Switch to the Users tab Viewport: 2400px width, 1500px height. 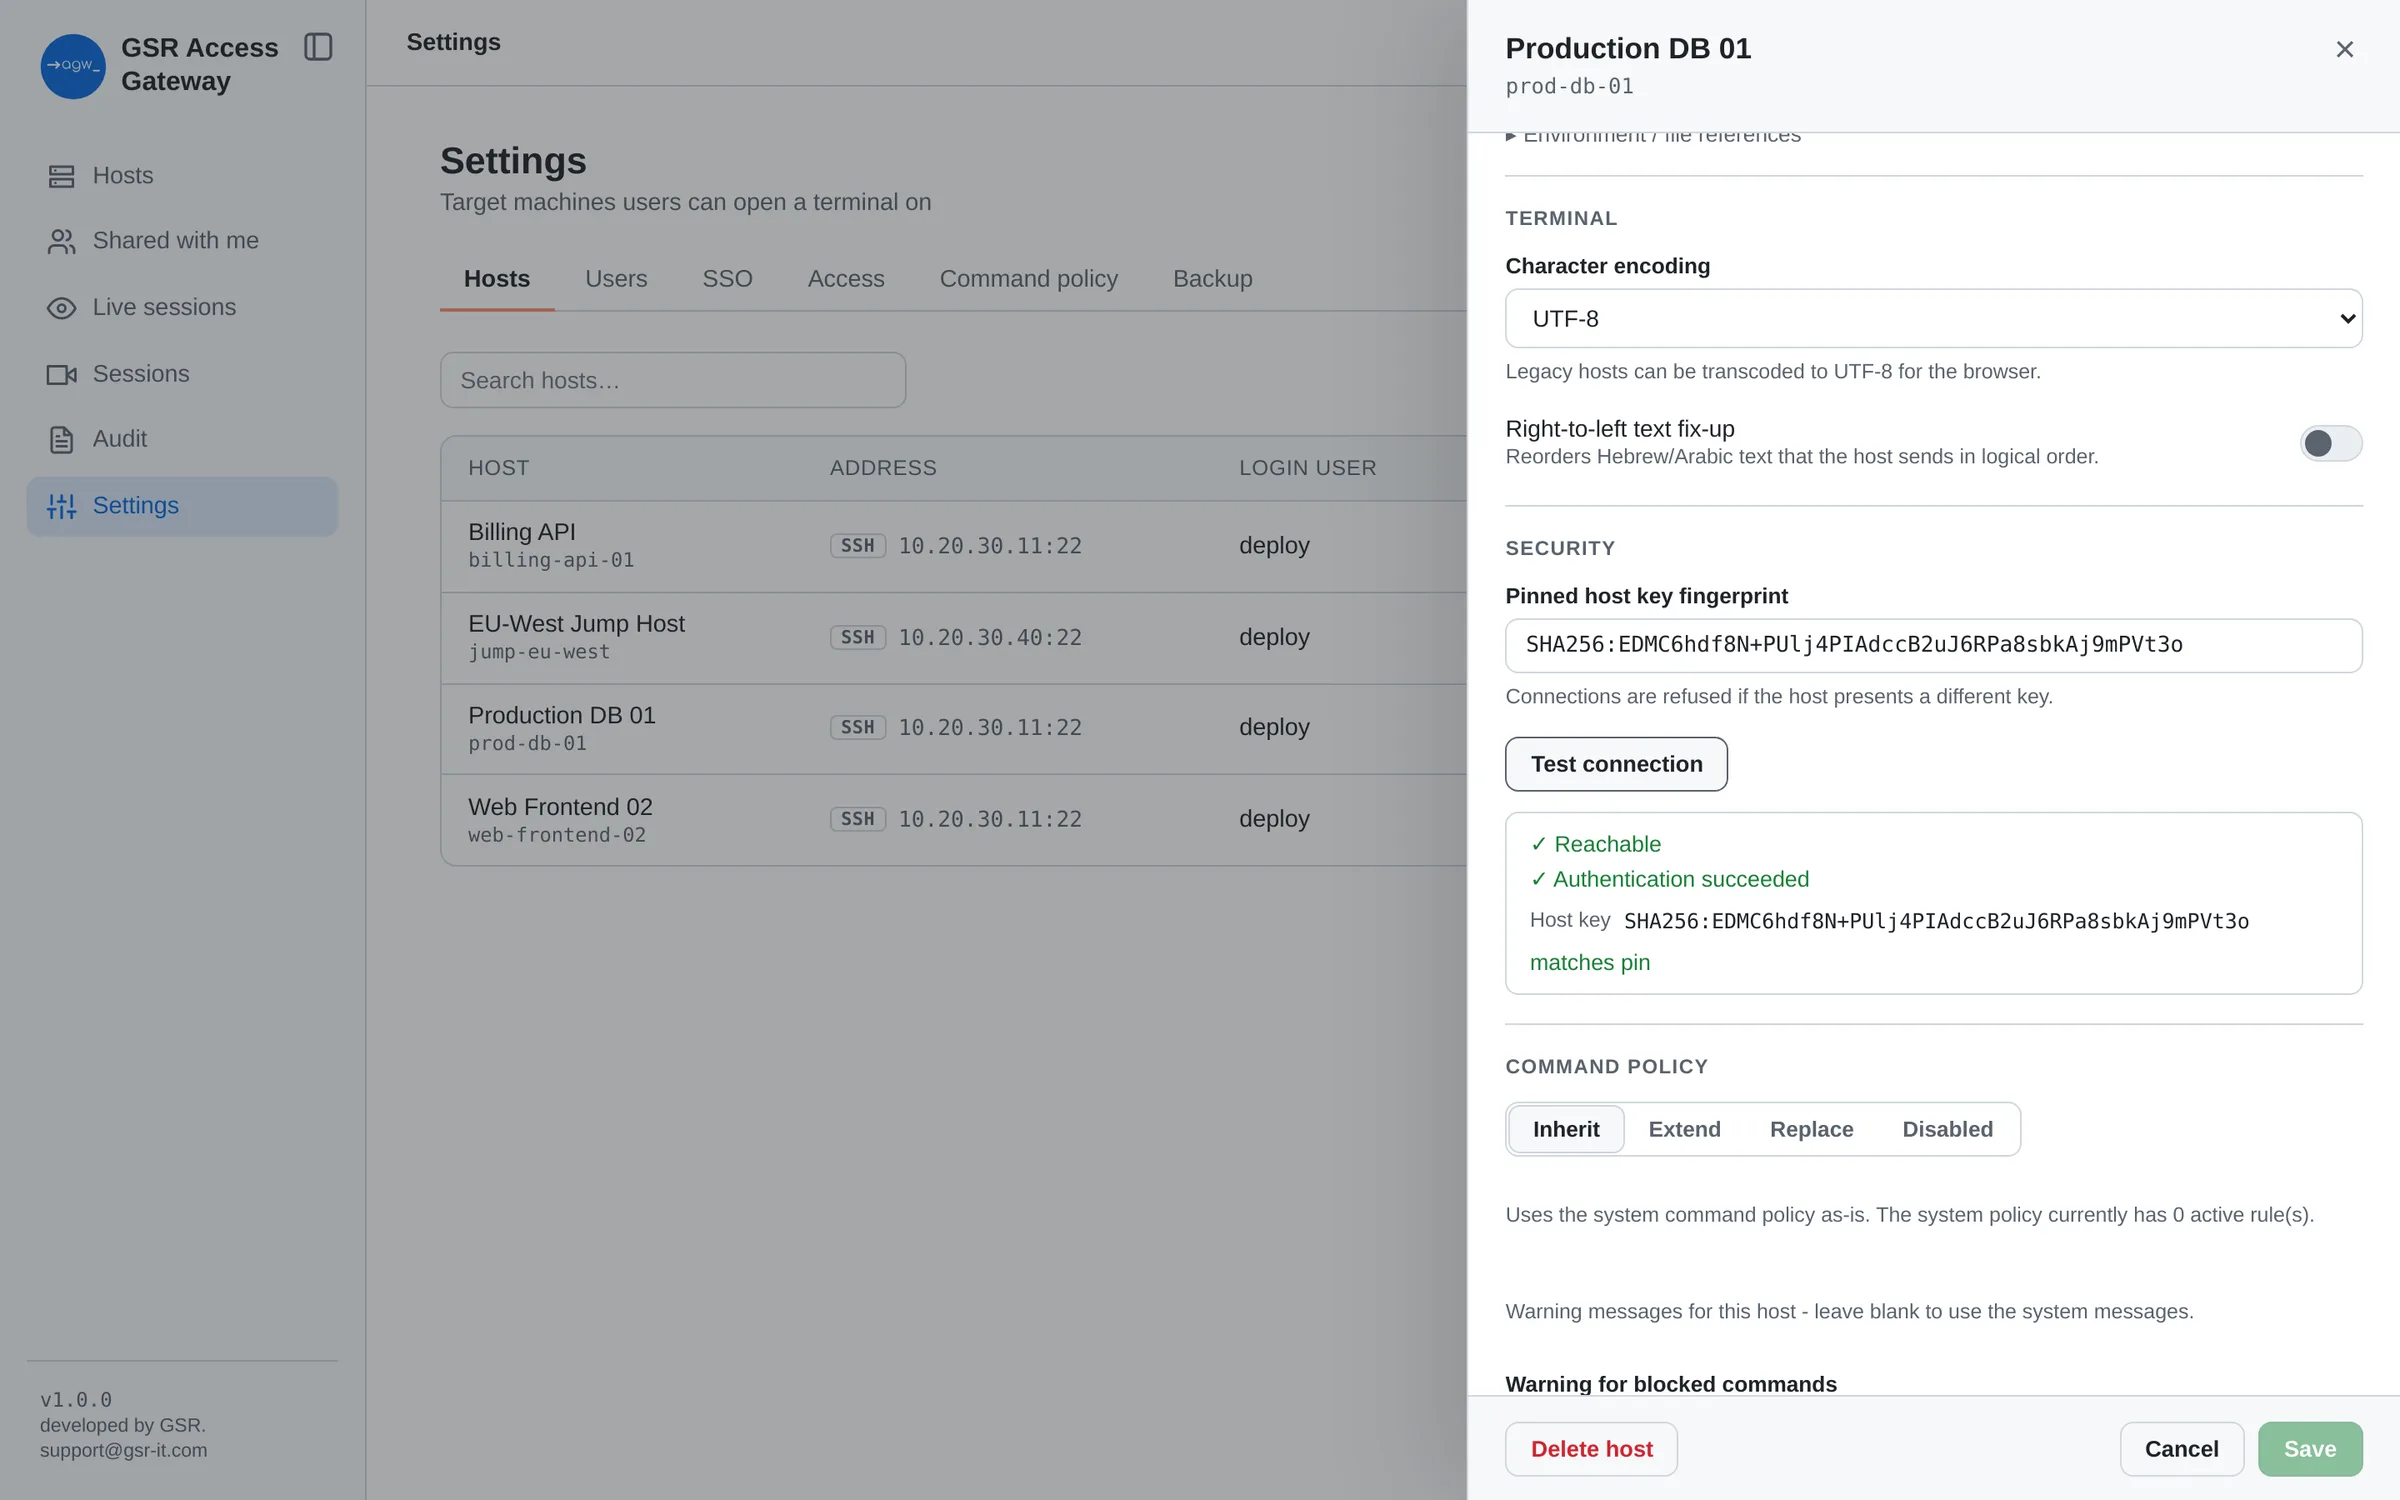[x=616, y=279]
